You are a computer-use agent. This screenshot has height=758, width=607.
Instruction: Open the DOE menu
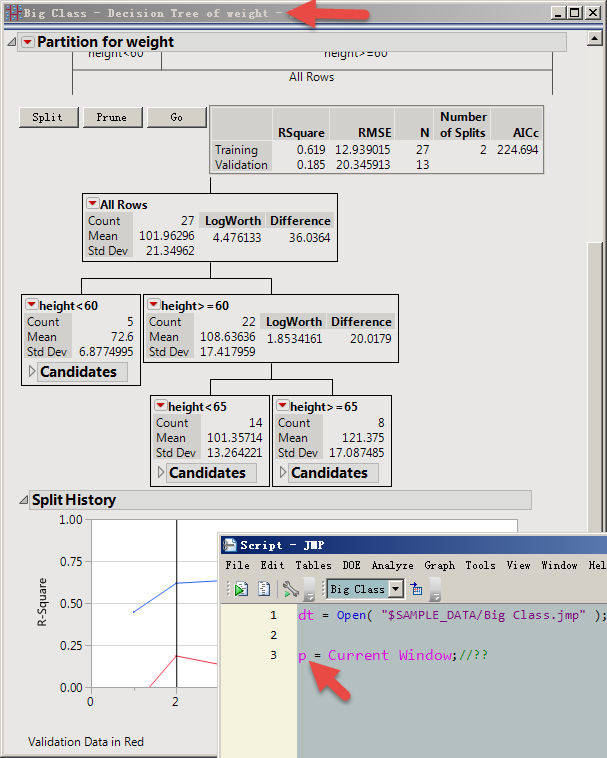[351, 565]
